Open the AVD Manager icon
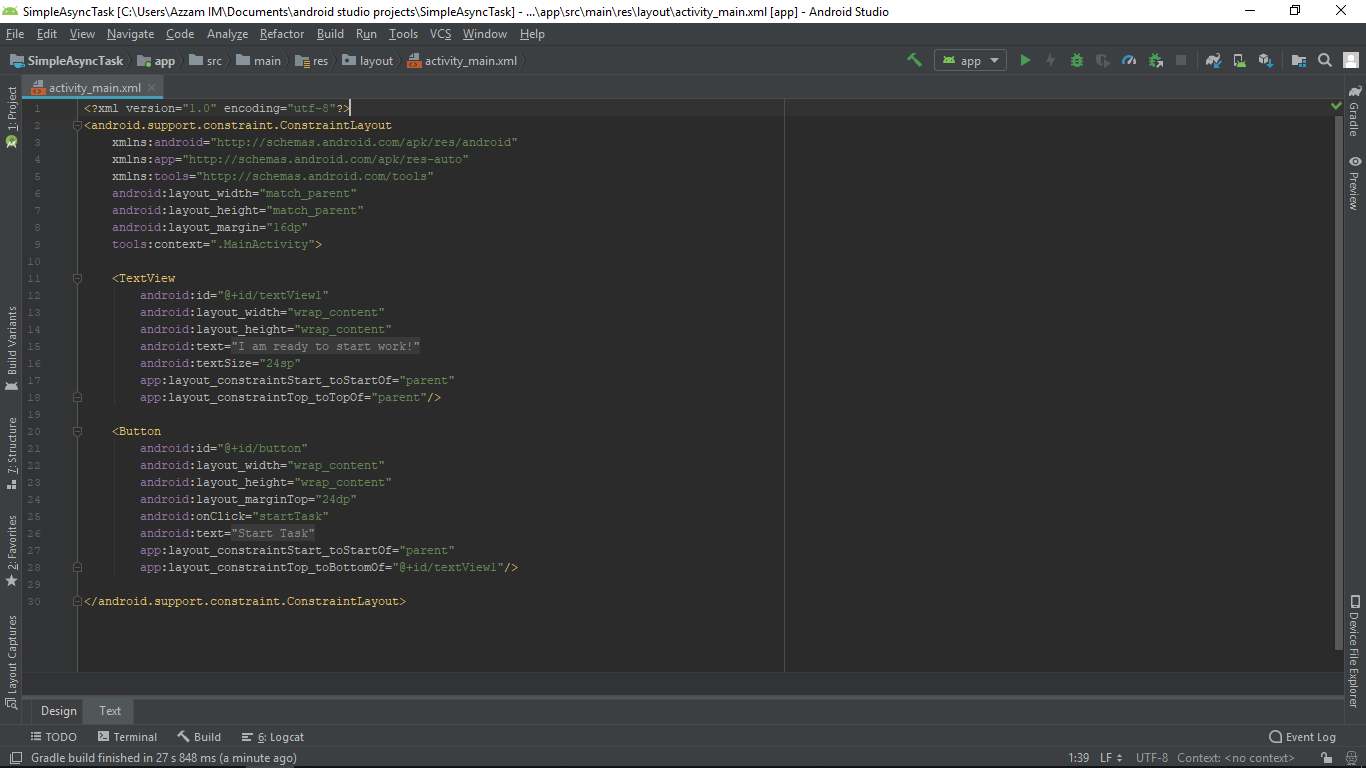 1239,60
